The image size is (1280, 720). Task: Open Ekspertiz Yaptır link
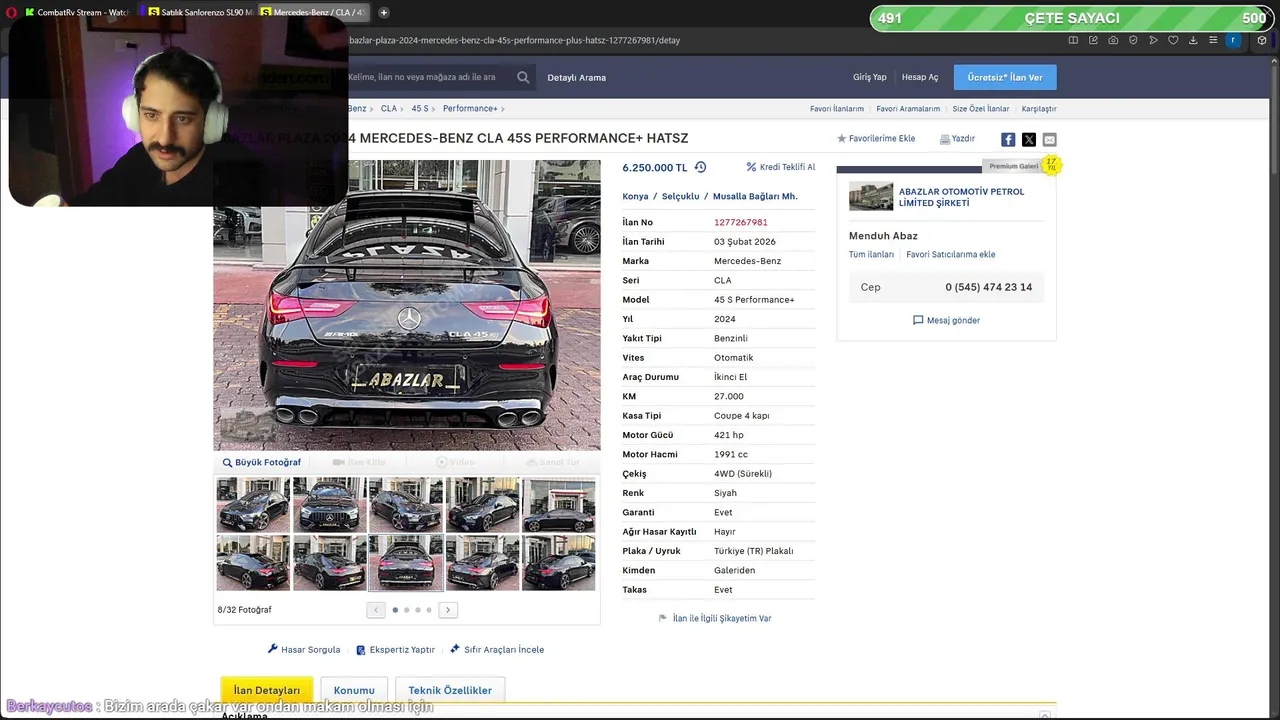pos(395,649)
